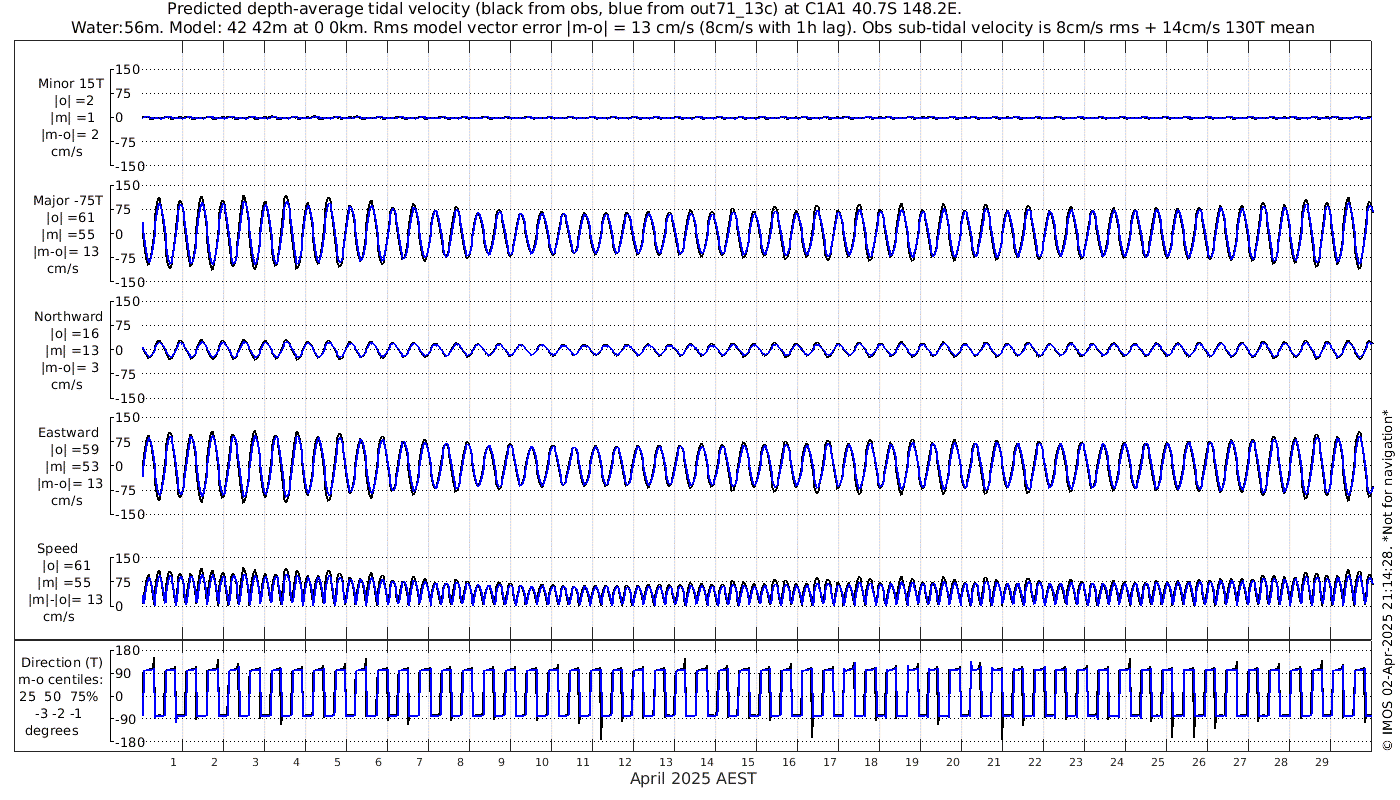This screenshot has height=800, width=1400.
Task: Click the 'Northward' panel label
Action: tap(68, 317)
